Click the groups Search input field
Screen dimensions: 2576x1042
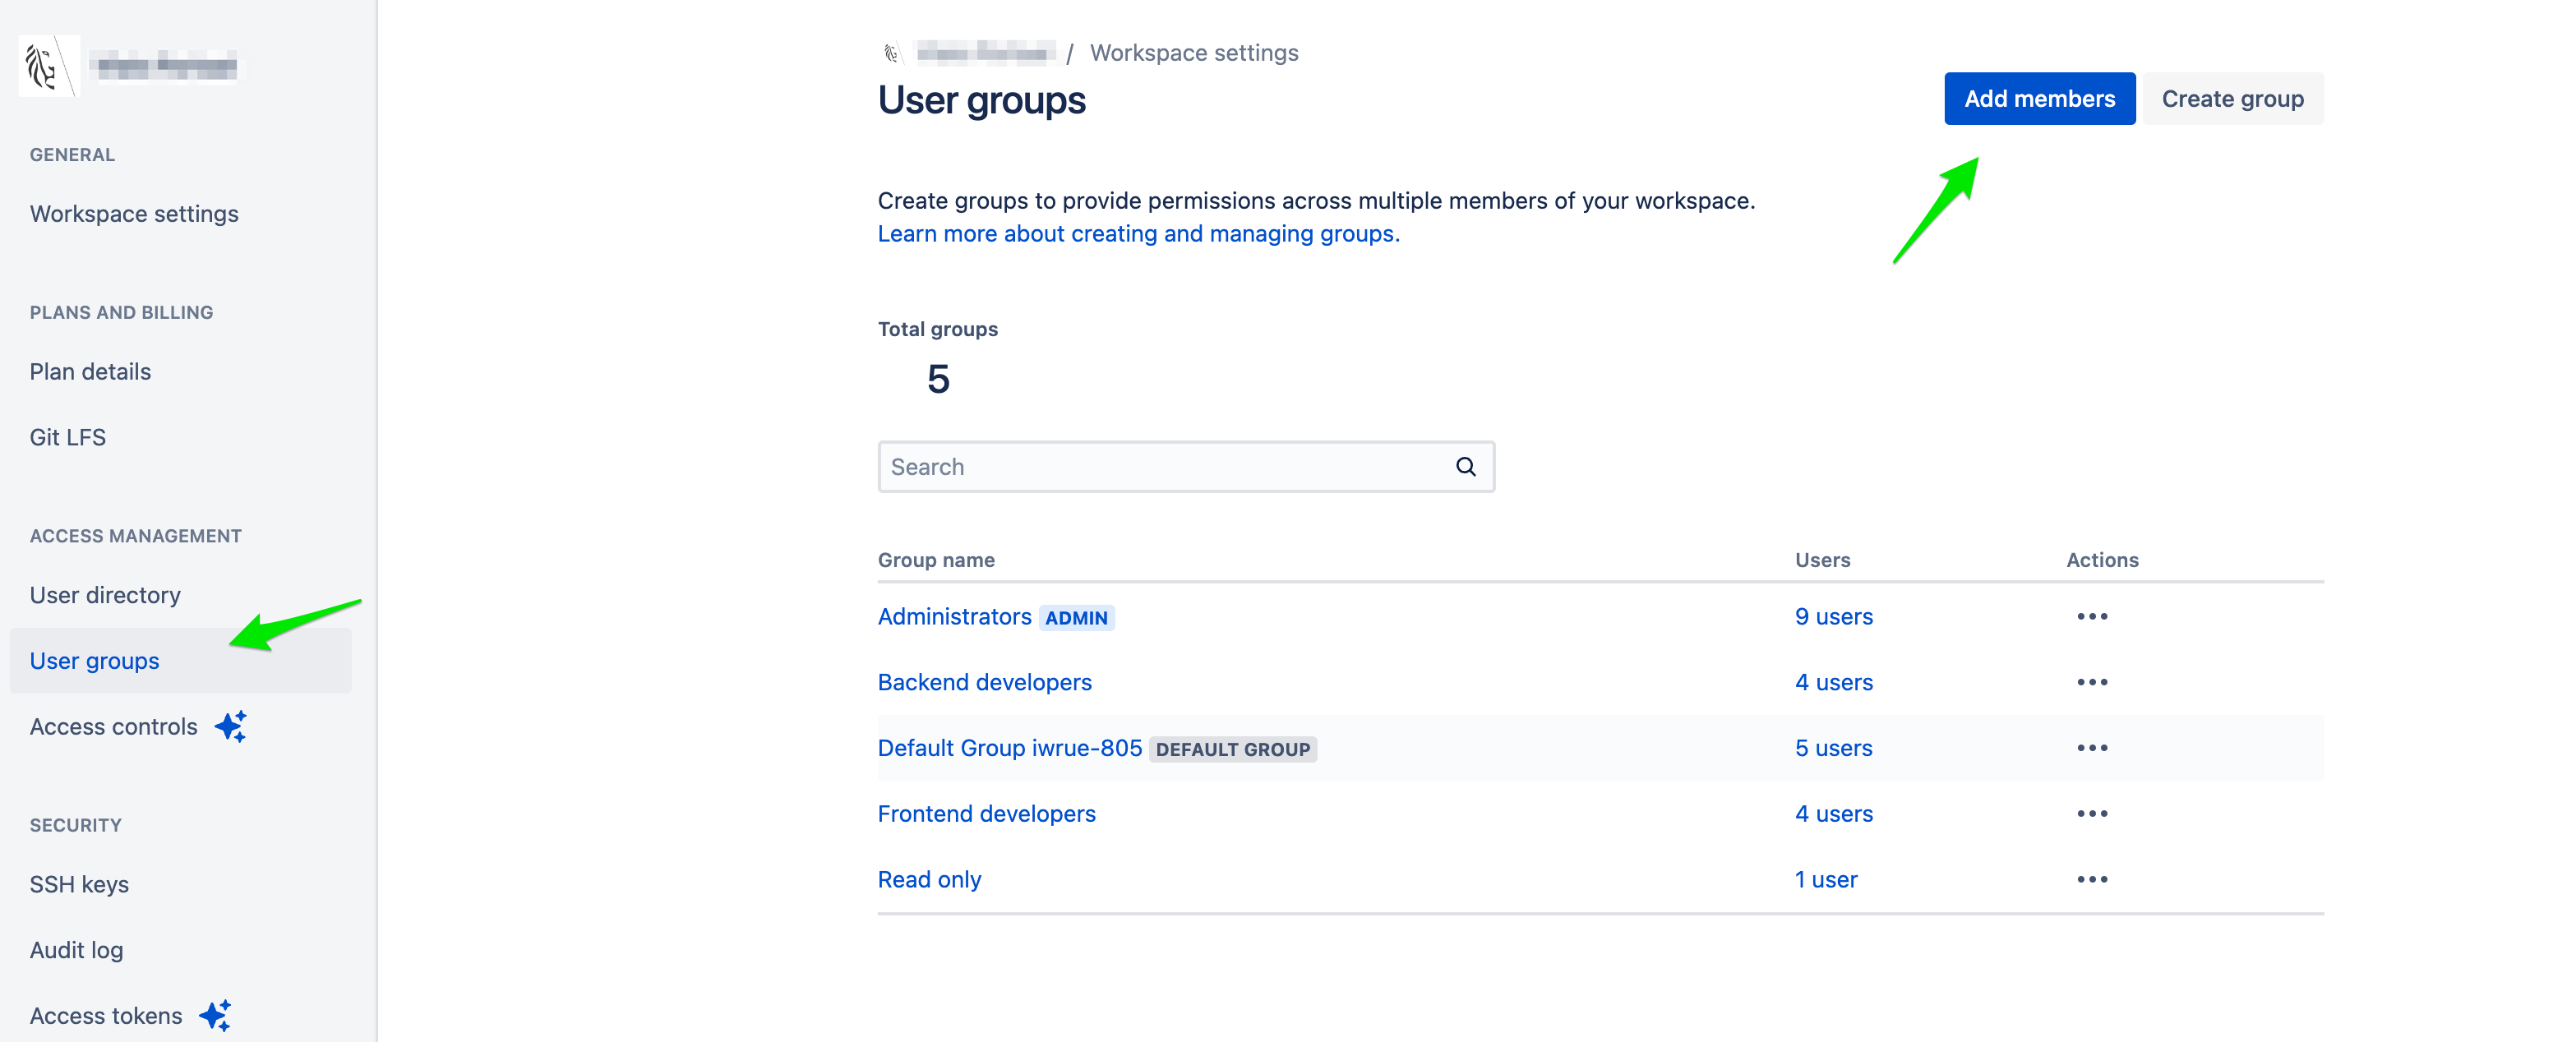tap(1160, 467)
